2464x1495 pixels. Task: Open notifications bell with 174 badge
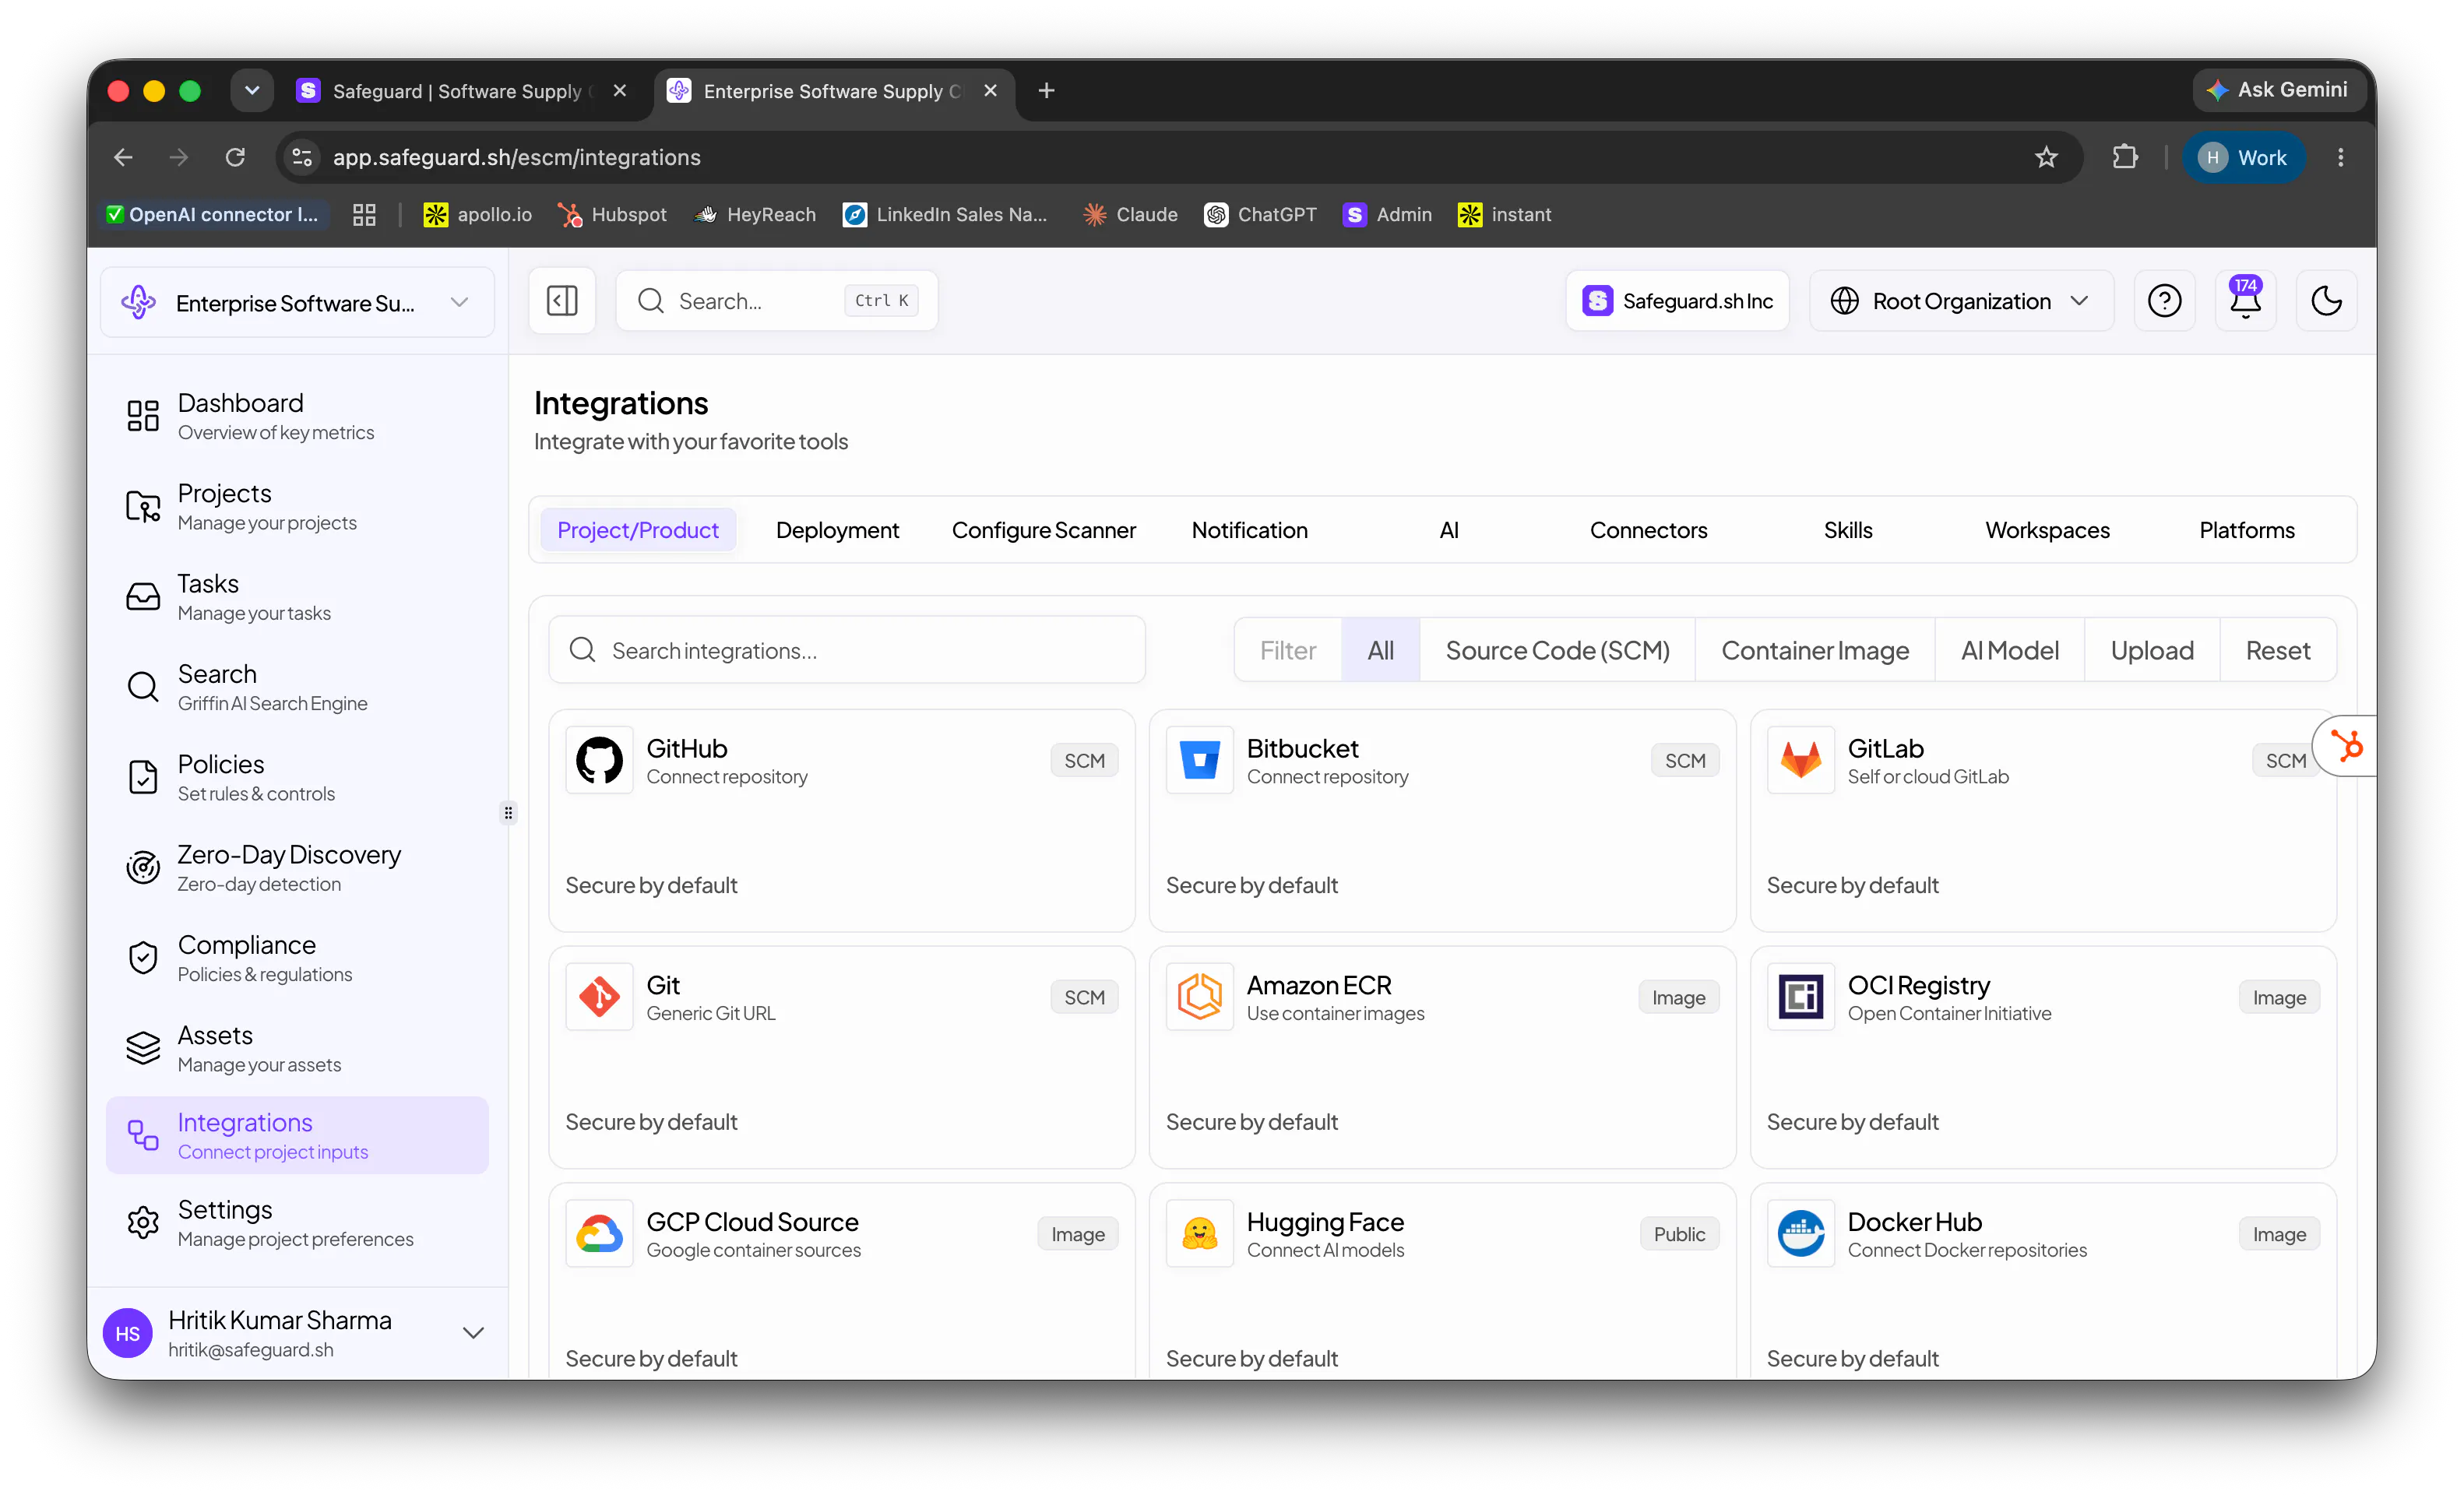click(x=2245, y=300)
